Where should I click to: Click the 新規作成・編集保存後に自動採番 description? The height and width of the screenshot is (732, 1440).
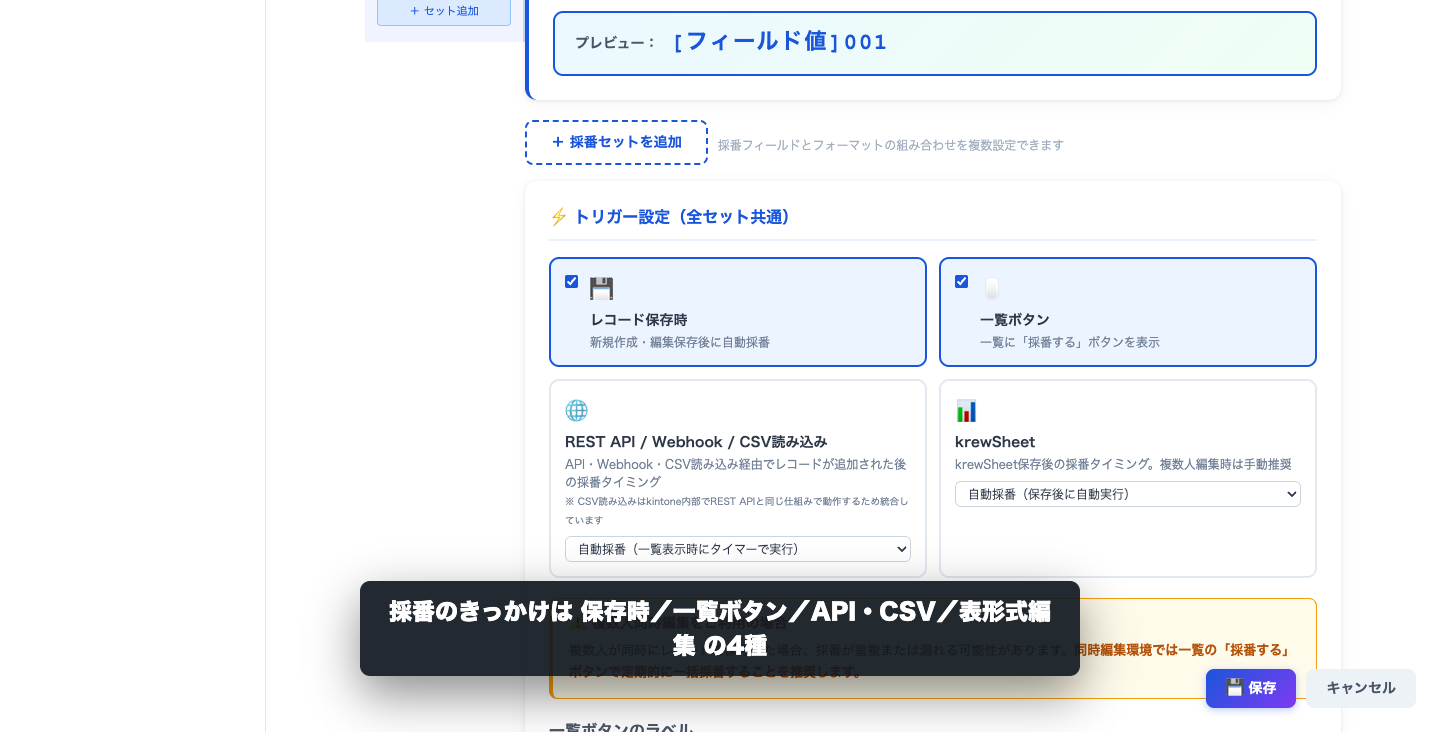680,342
